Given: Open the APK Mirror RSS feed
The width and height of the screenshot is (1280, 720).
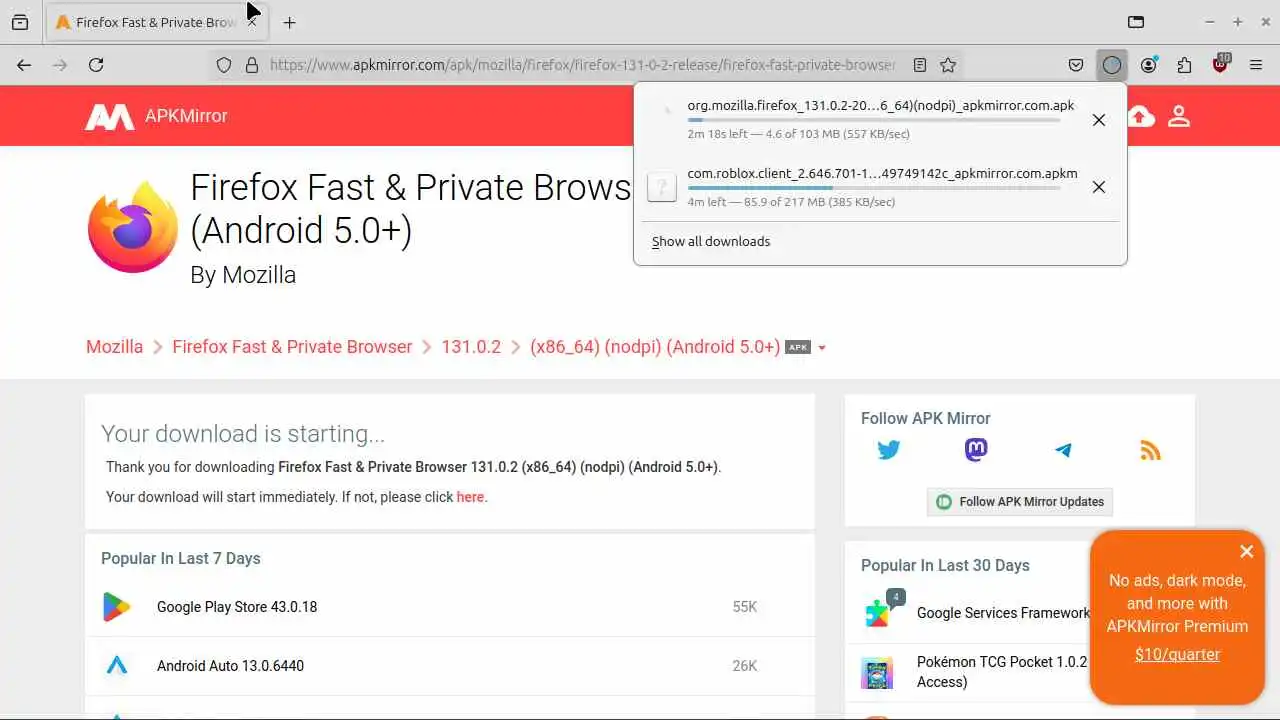Looking at the screenshot, I should coord(1150,451).
